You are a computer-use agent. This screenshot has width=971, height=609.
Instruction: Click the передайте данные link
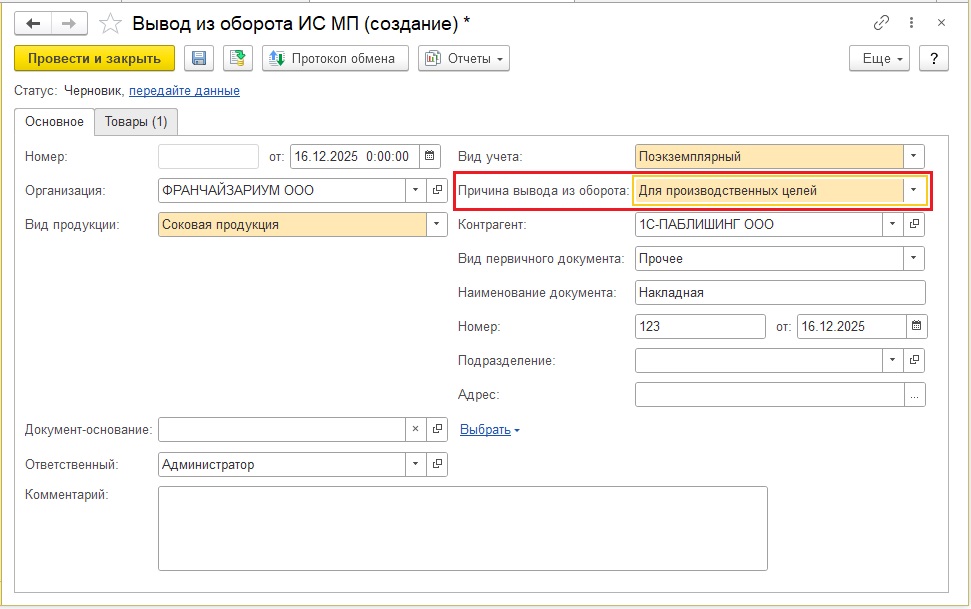click(184, 91)
